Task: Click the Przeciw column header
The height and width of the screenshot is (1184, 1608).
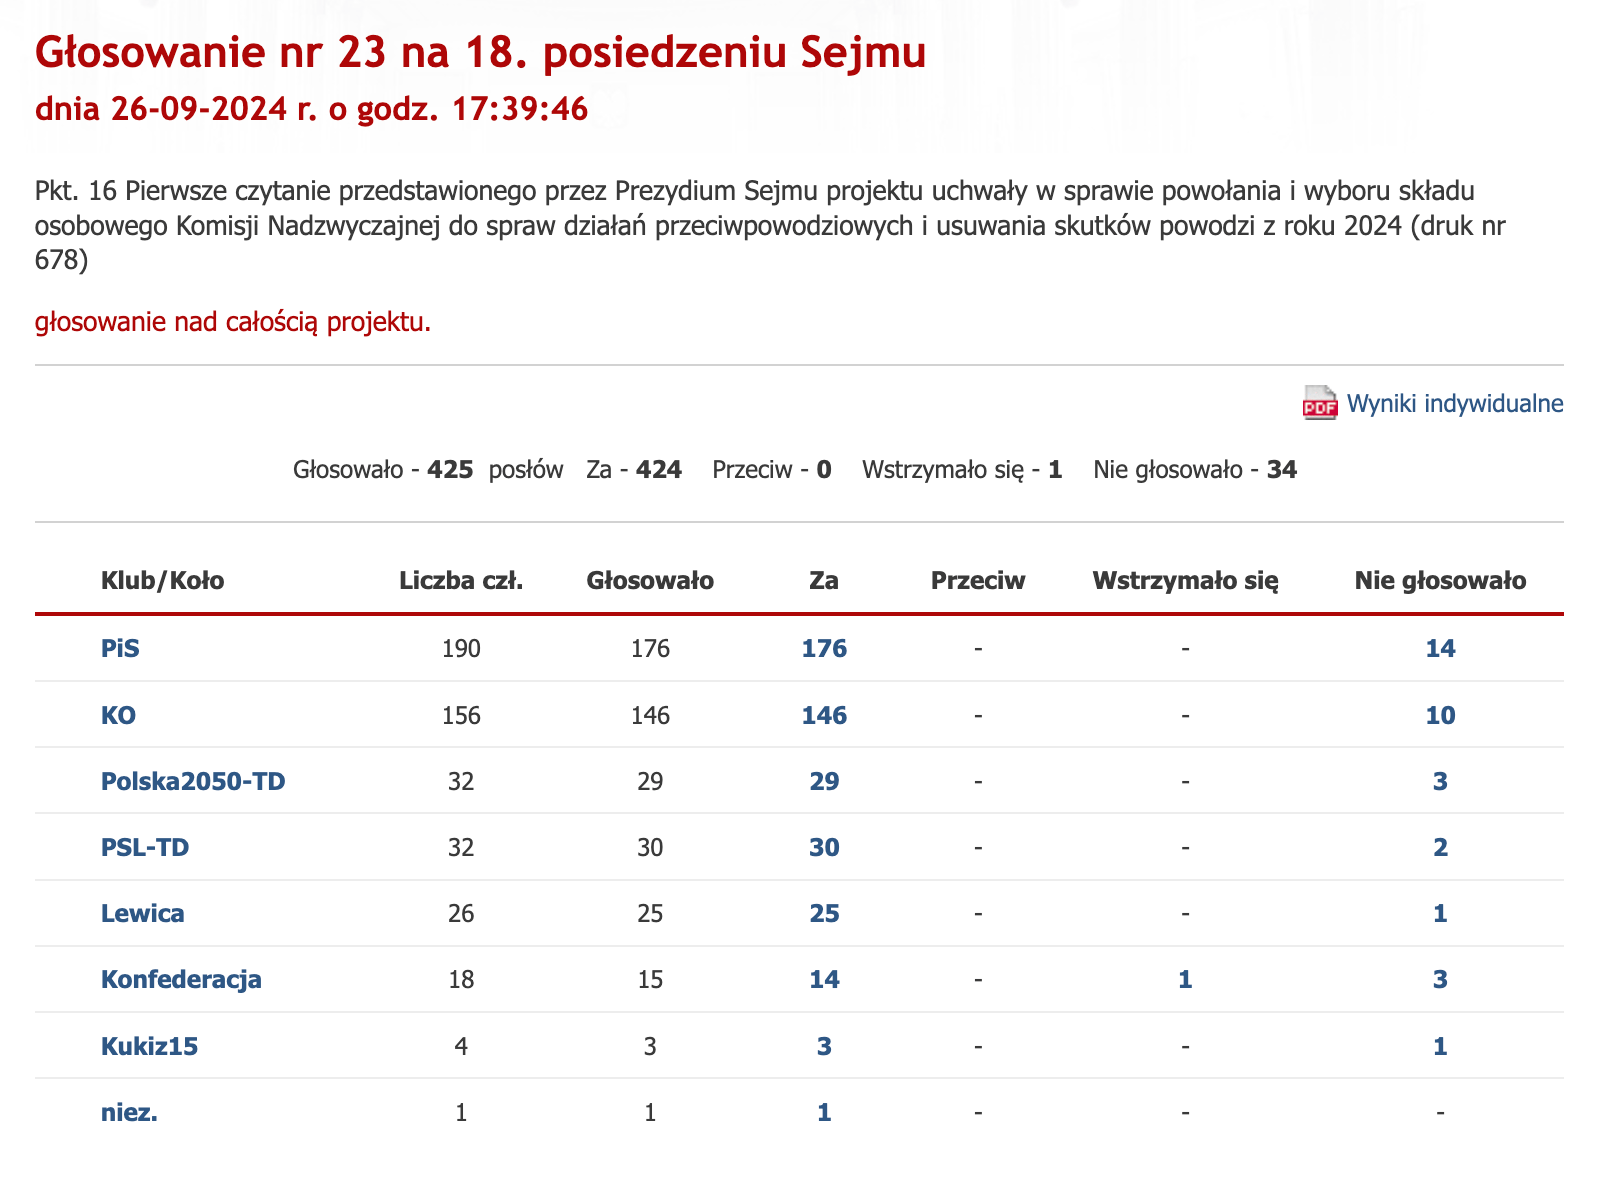Action: pos(978,580)
